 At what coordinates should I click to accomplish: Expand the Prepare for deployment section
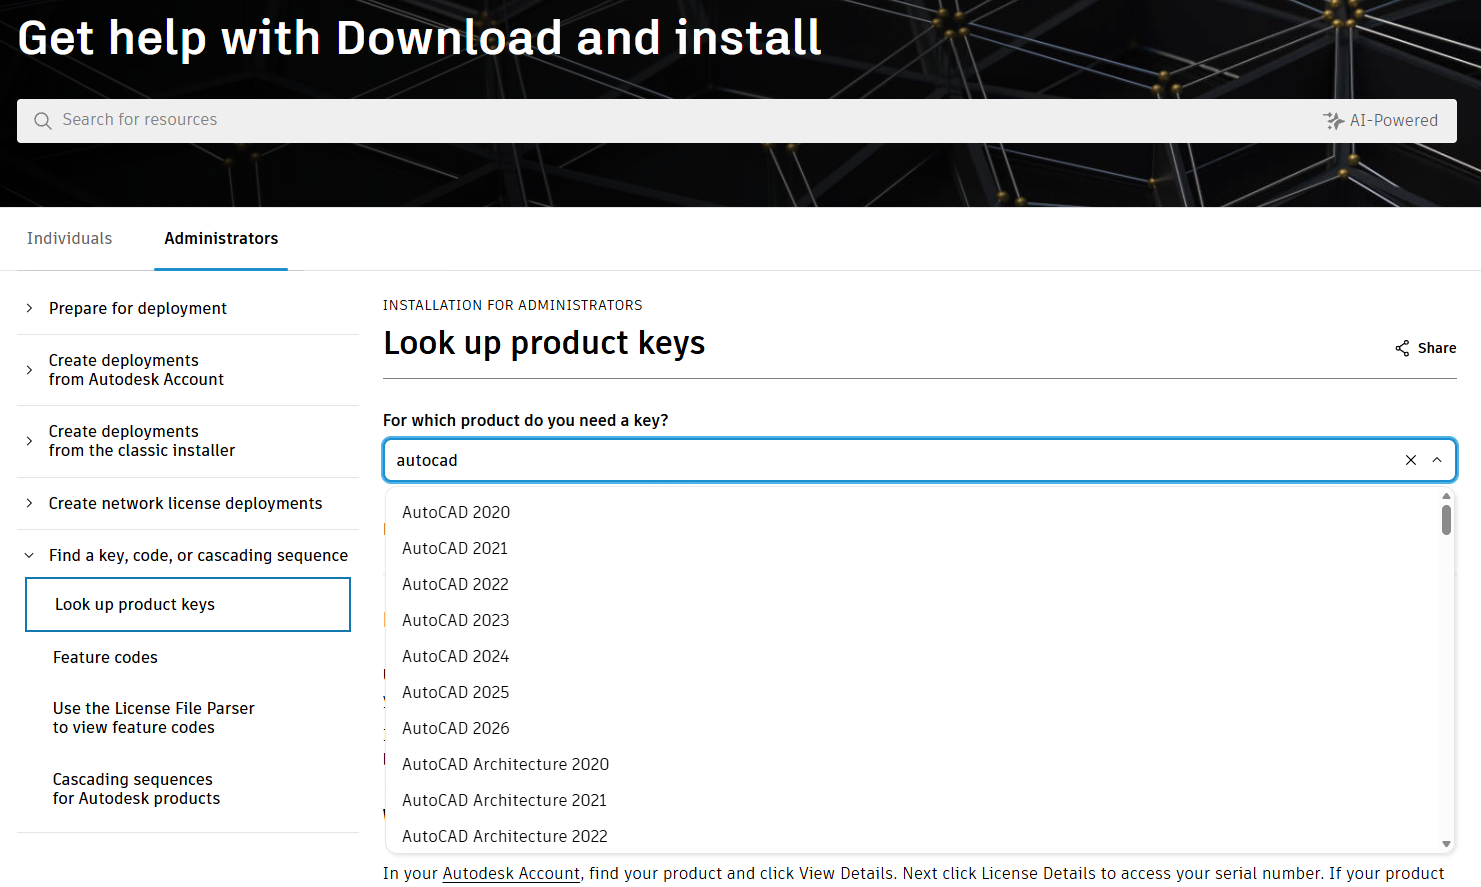pos(29,308)
